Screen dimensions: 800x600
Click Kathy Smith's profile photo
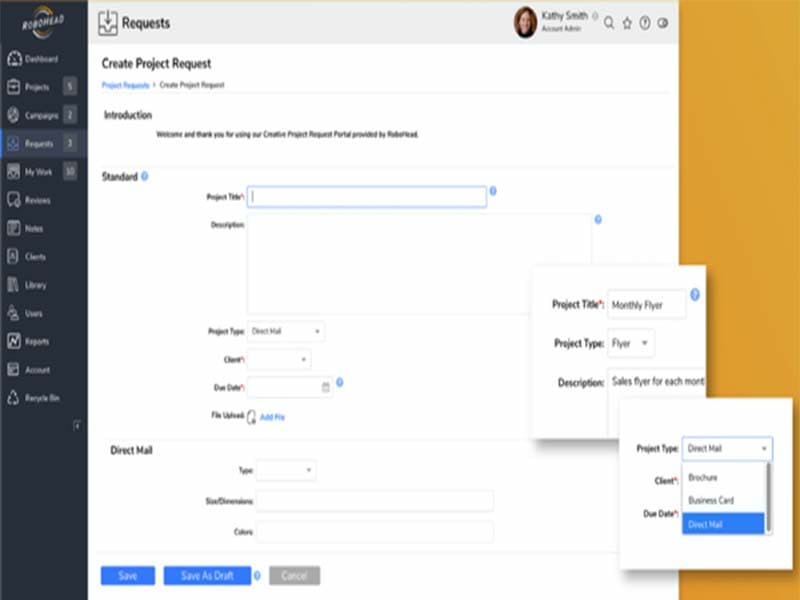(526, 22)
